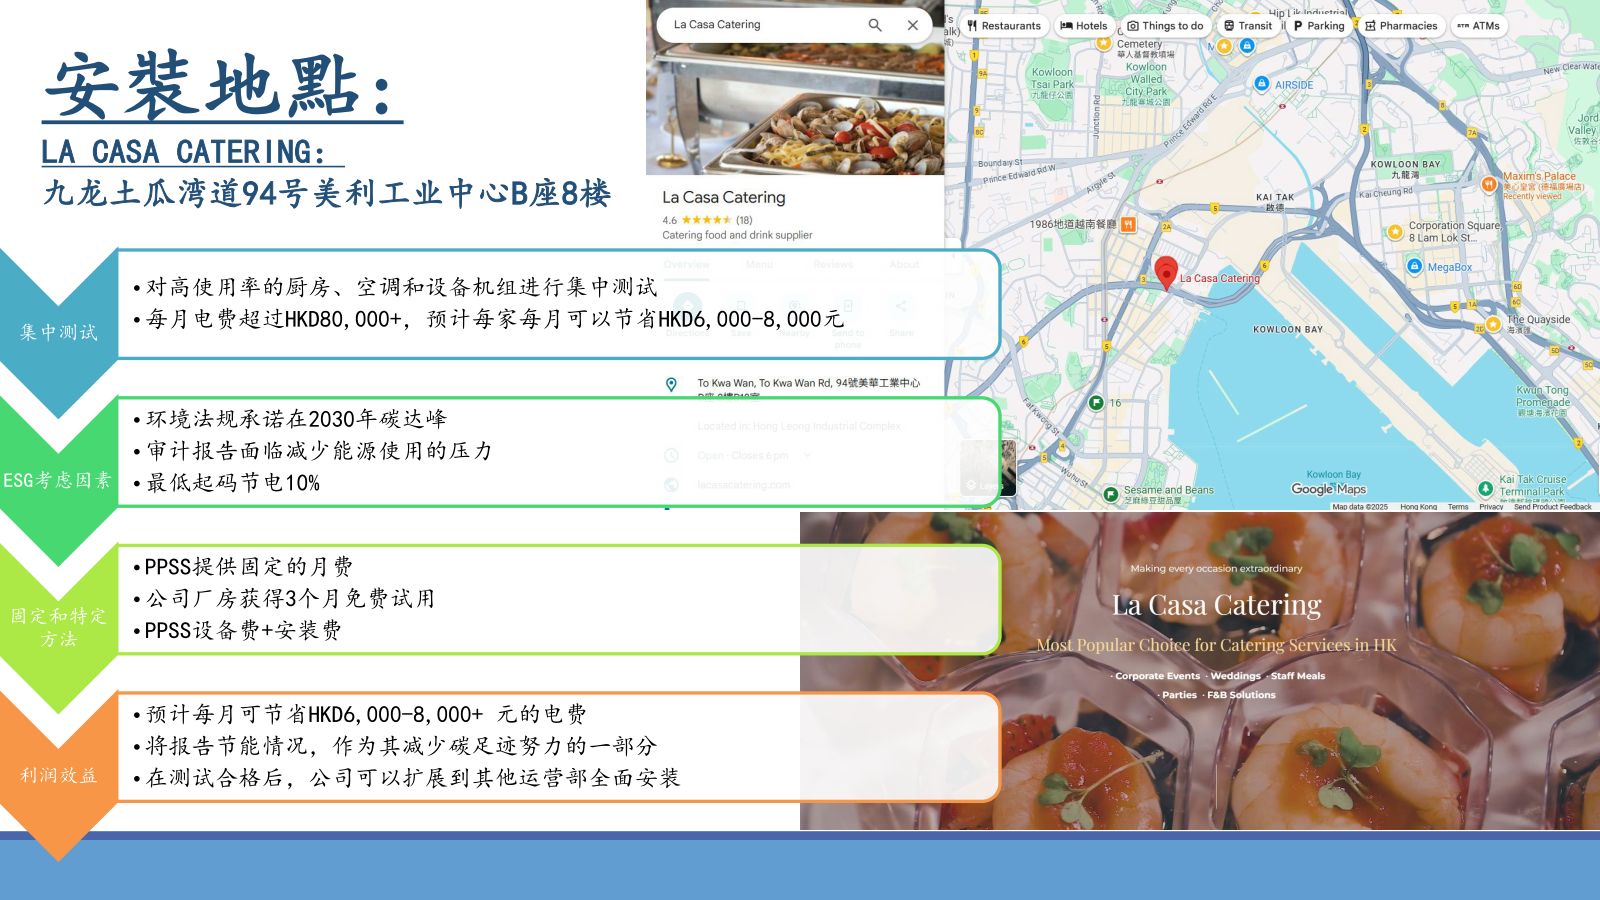Click the Parties website link
The height and width of the screenshot is (900, 1600).
click(1179, 695)
